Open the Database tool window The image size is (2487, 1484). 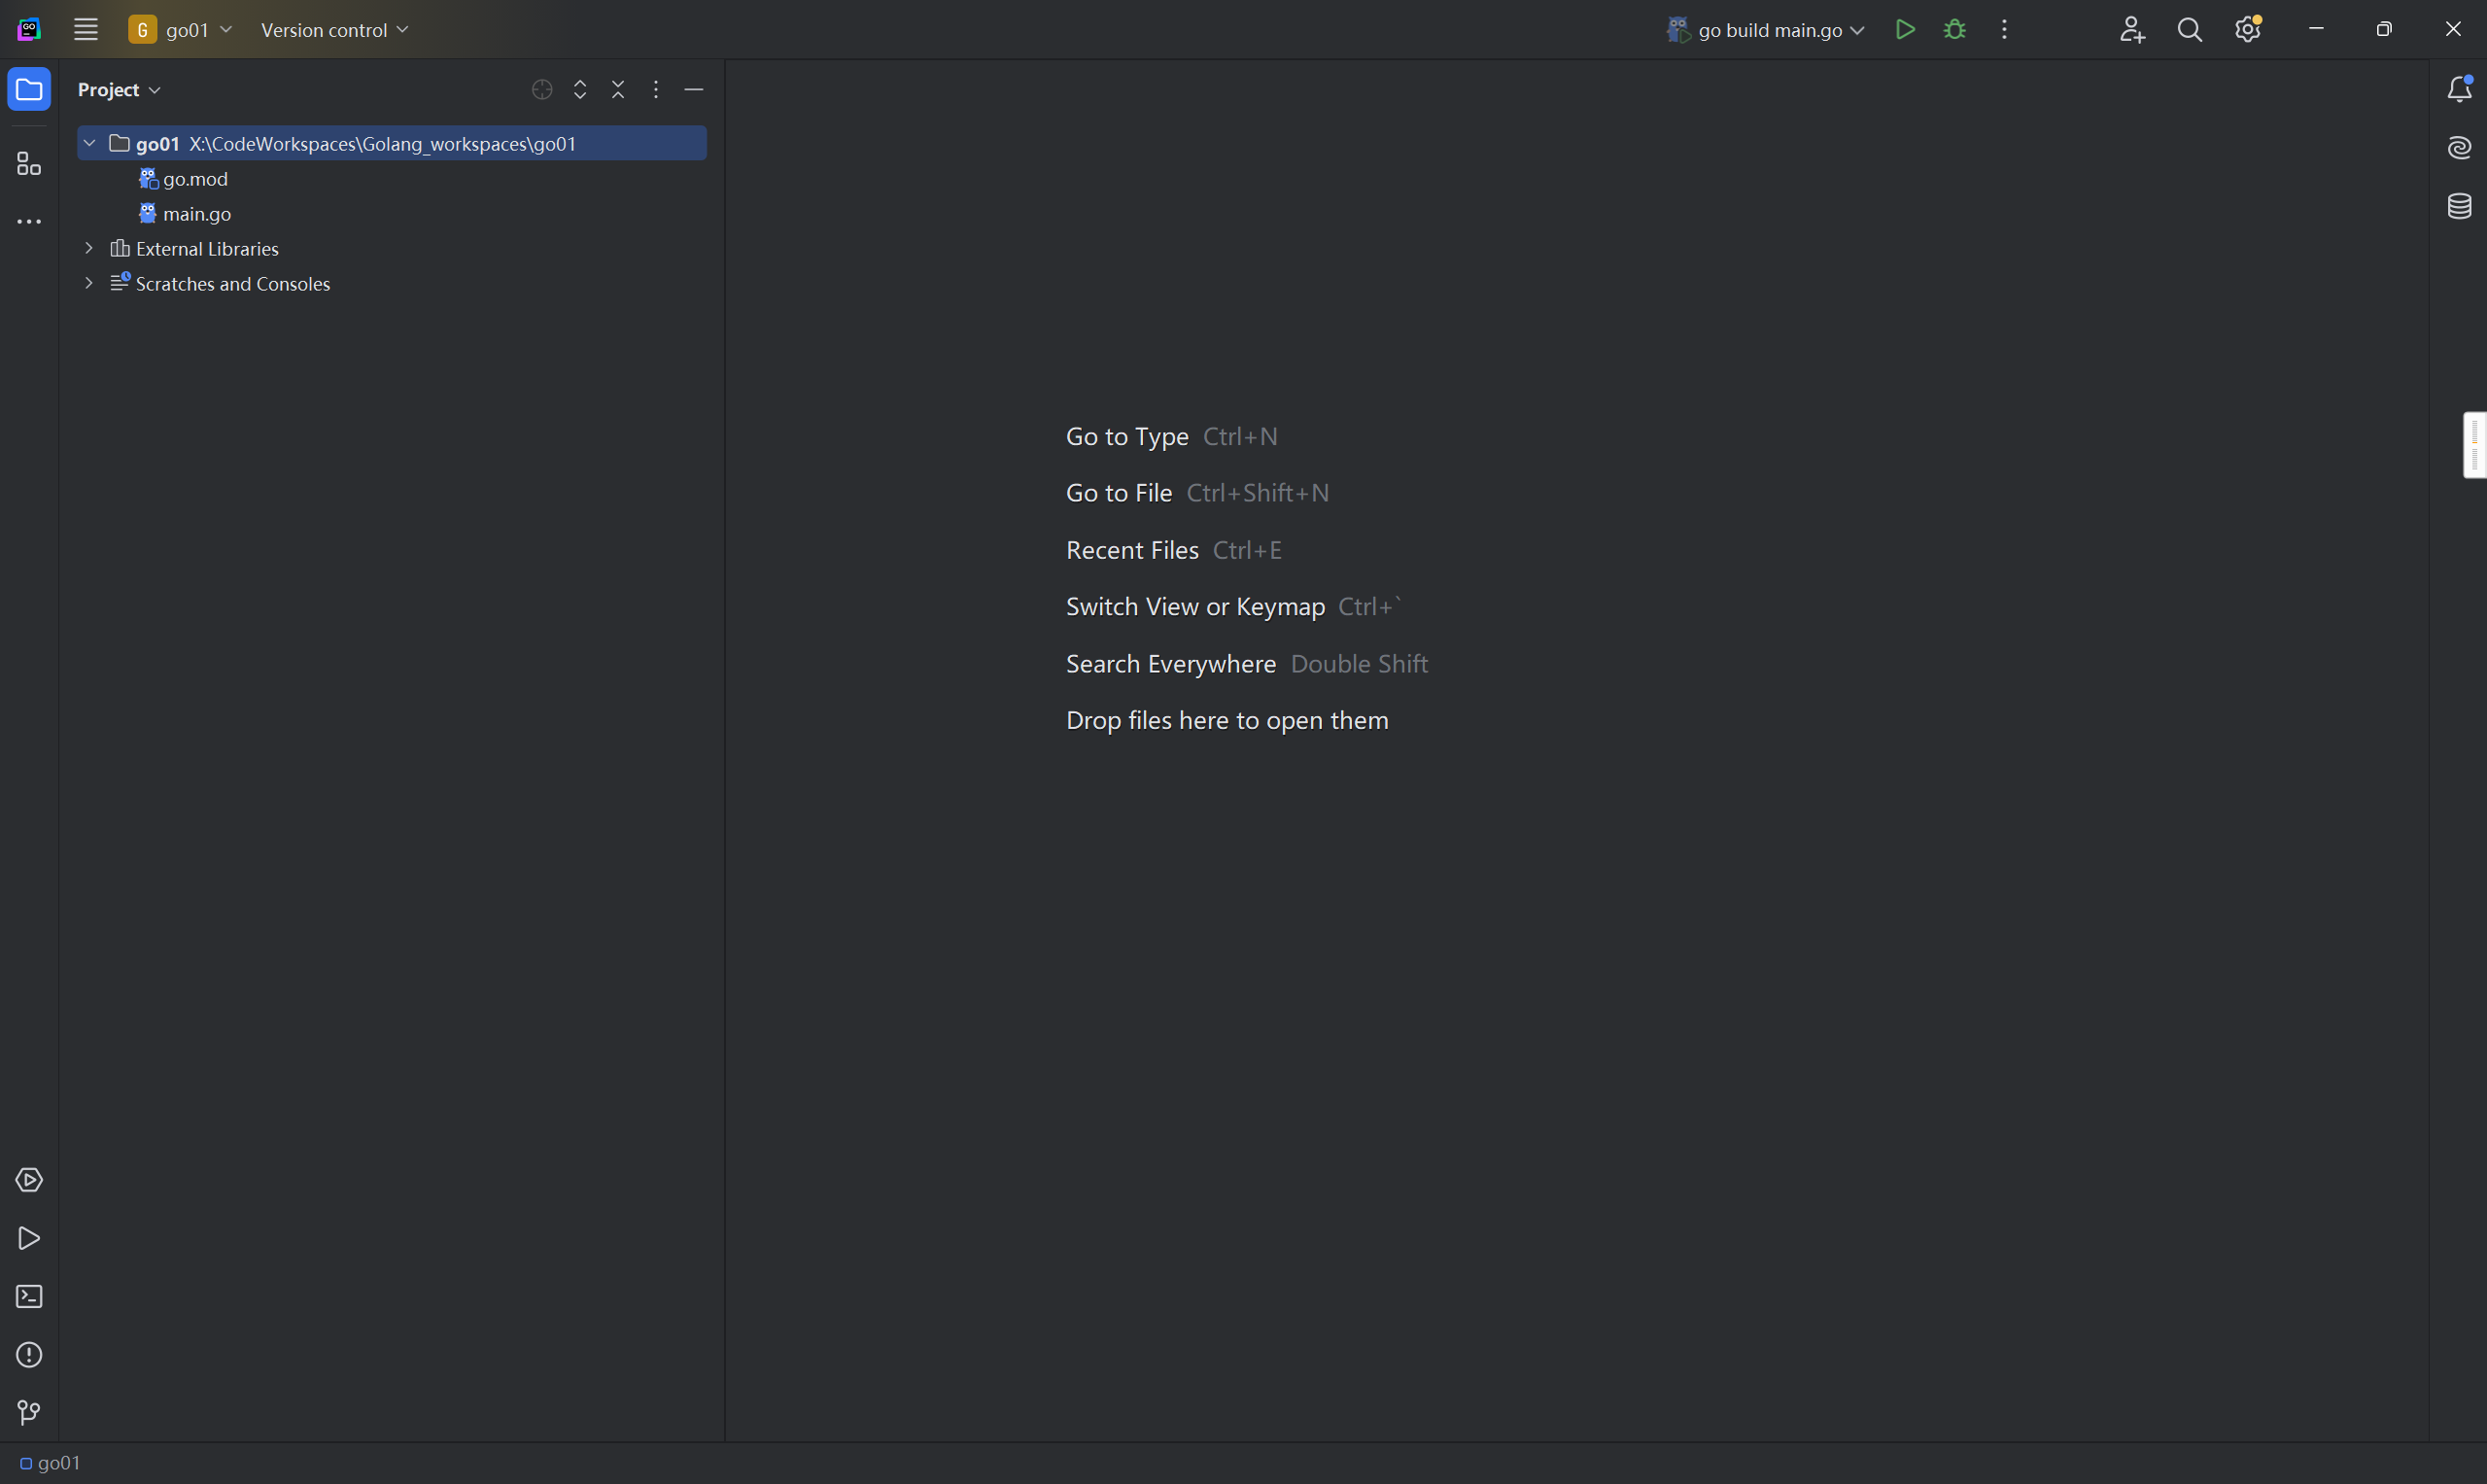(x=2459, y=206)
